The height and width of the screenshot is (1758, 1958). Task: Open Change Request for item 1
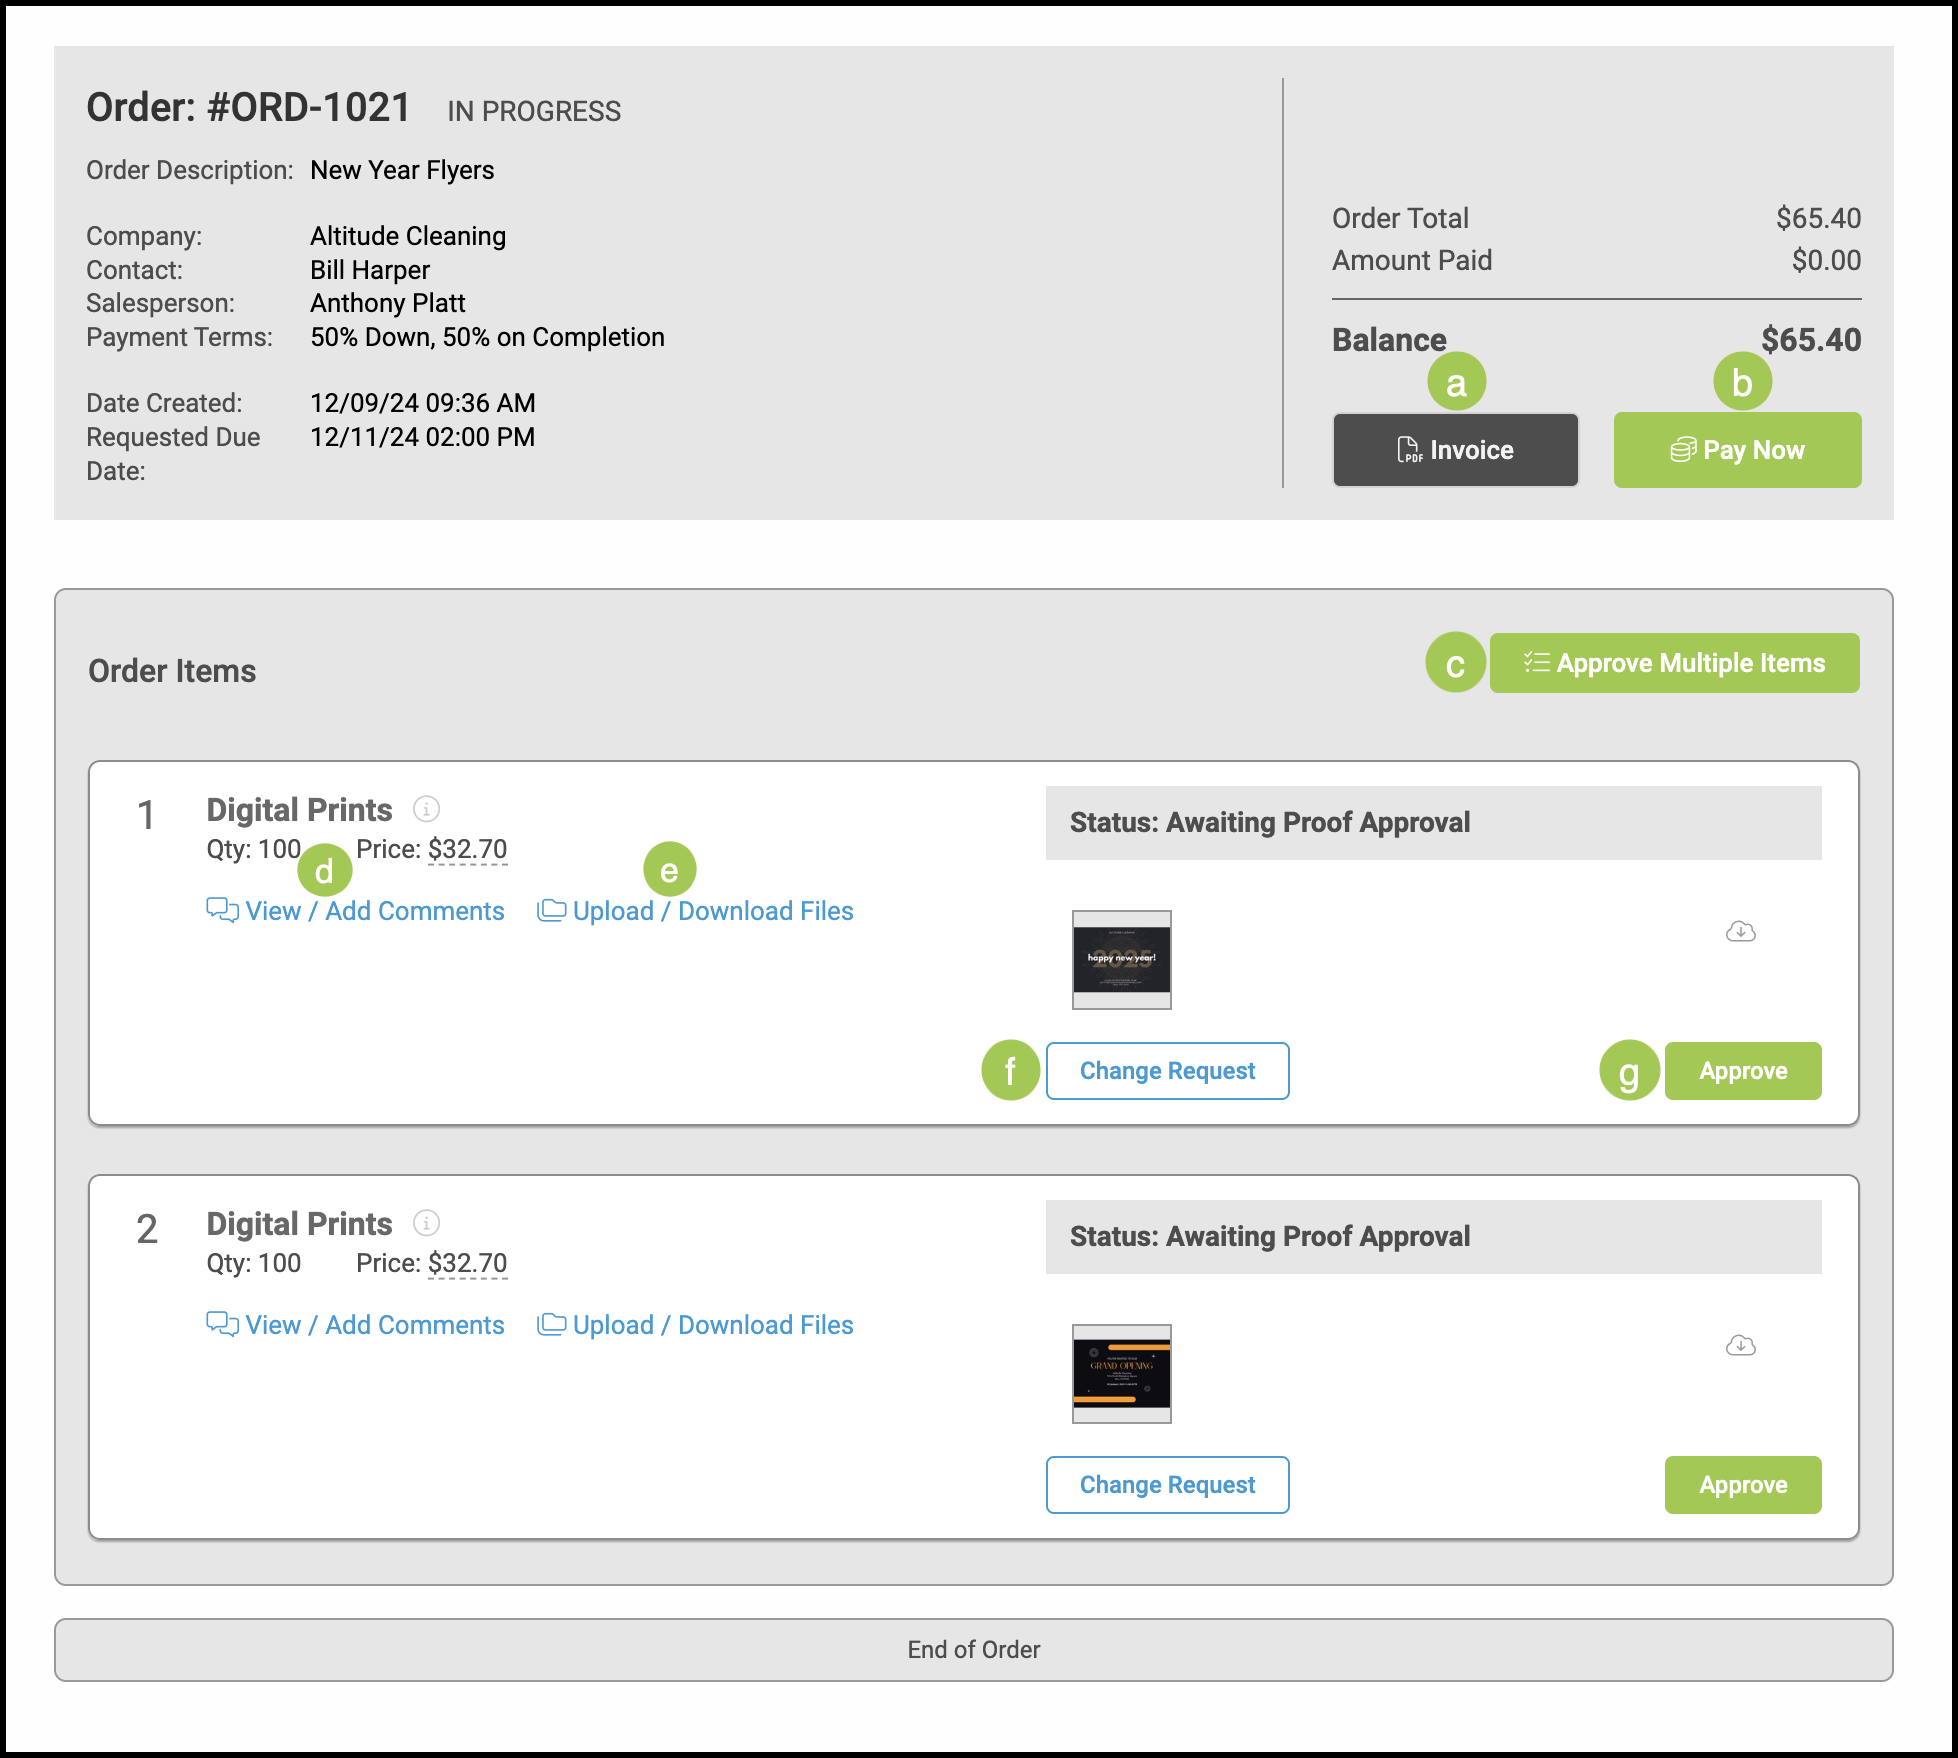pyautogui.click(x=1167, y=1071)
